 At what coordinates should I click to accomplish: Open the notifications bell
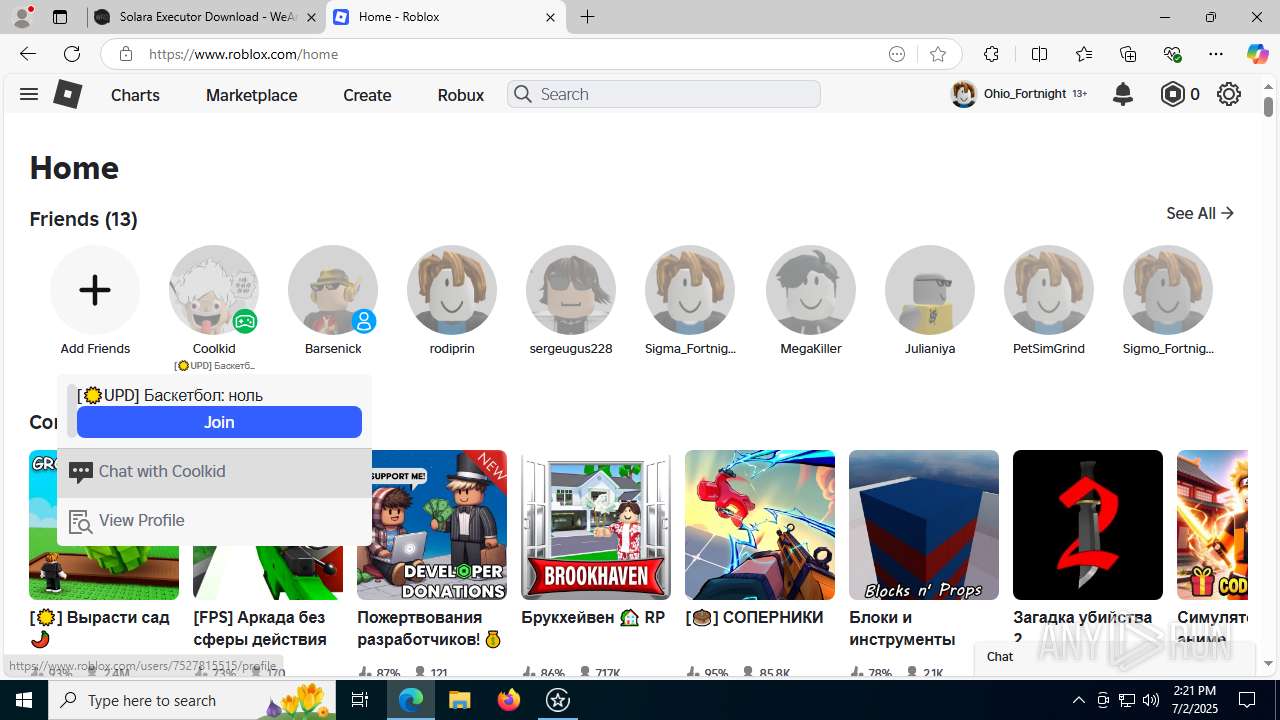tap(1123, 94)
